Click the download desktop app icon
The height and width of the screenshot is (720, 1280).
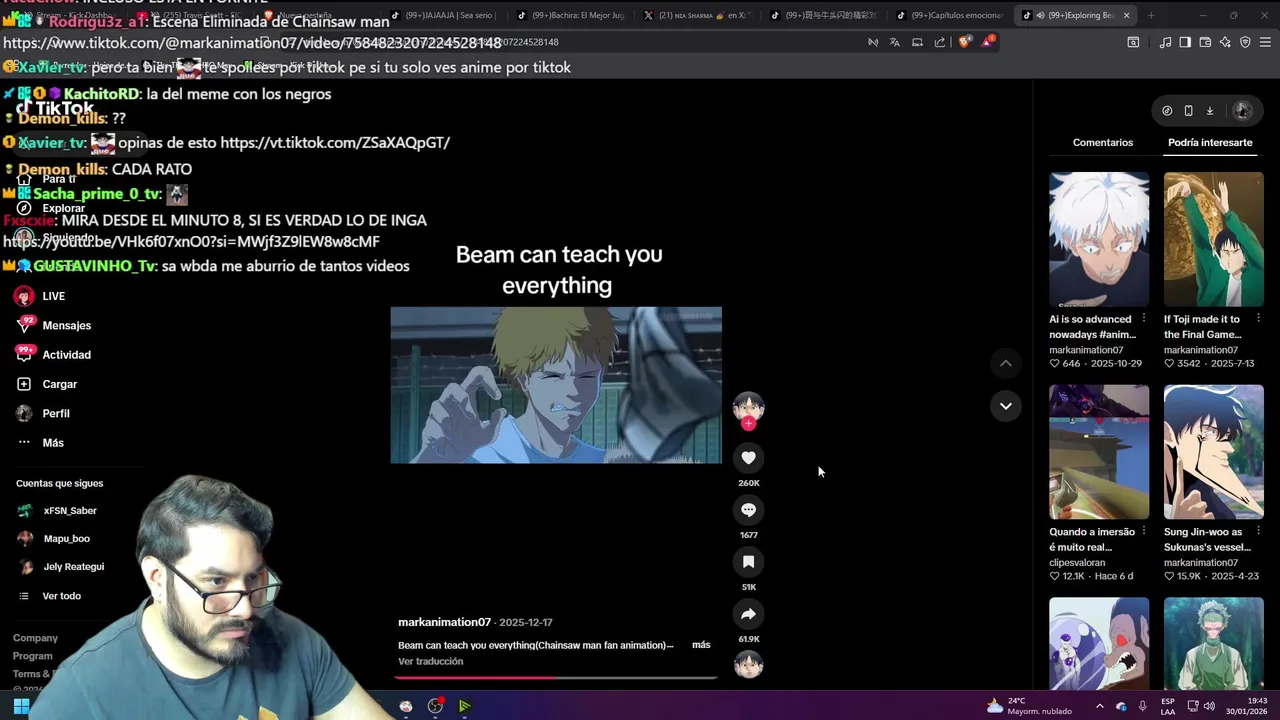coord(1209,111)
